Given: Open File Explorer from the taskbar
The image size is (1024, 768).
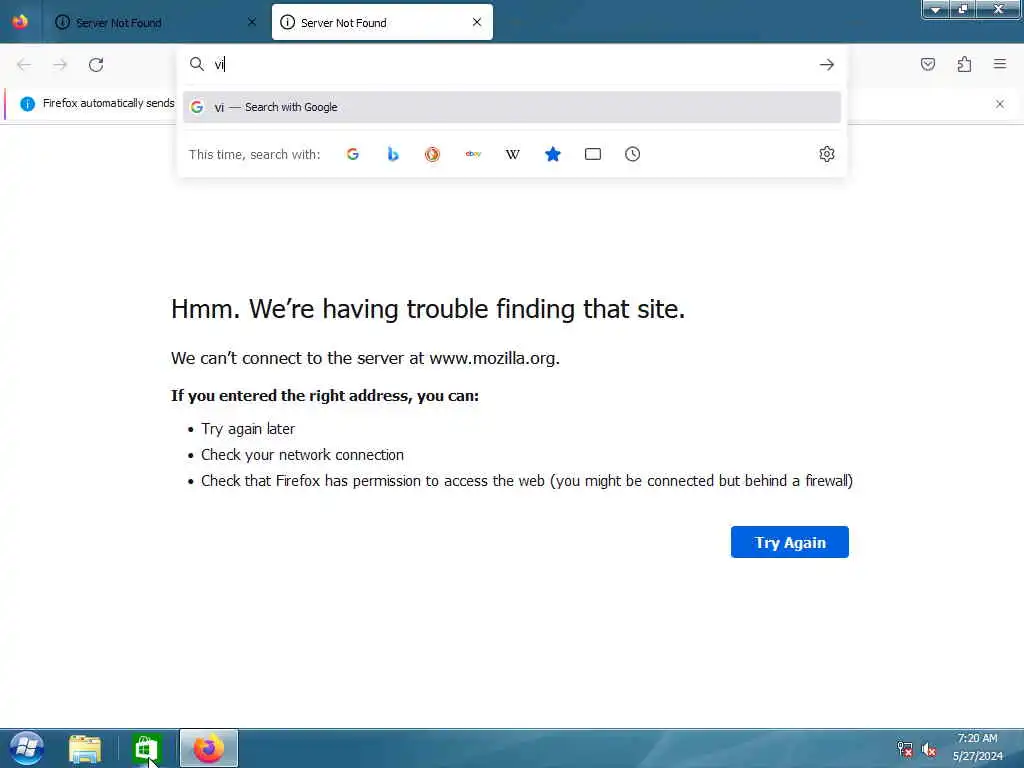Looking at the screenshot, I should [85, 749].
